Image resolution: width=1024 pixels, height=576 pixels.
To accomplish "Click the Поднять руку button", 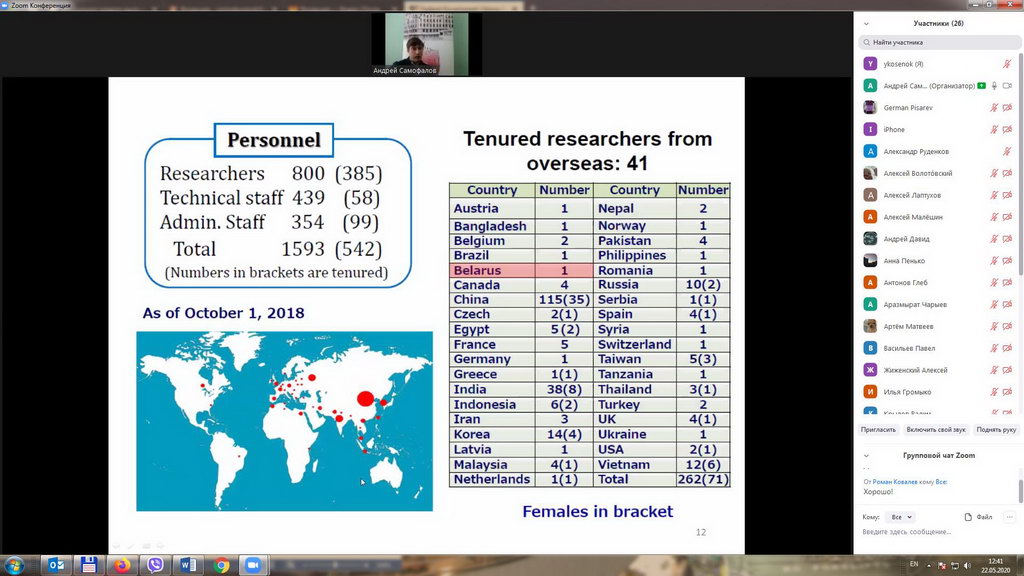I will click(996, 430).
